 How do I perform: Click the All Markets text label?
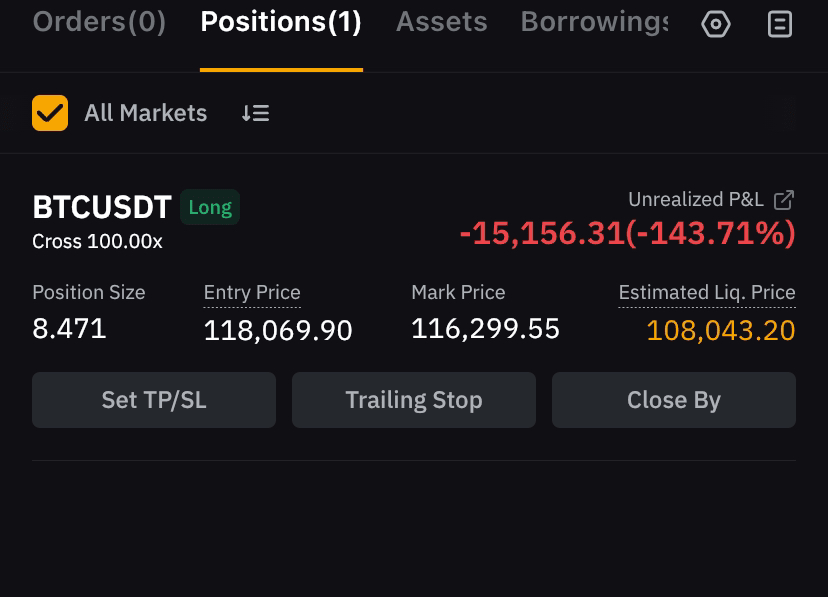pyautogui.click(x=145, y=113)
